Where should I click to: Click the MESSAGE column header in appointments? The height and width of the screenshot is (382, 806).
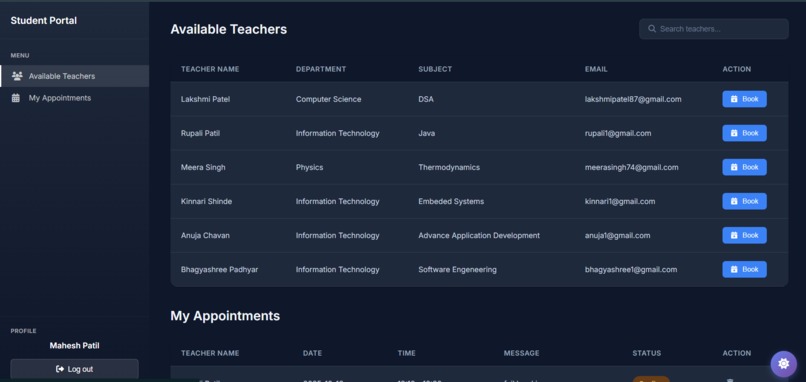(521, 353)
